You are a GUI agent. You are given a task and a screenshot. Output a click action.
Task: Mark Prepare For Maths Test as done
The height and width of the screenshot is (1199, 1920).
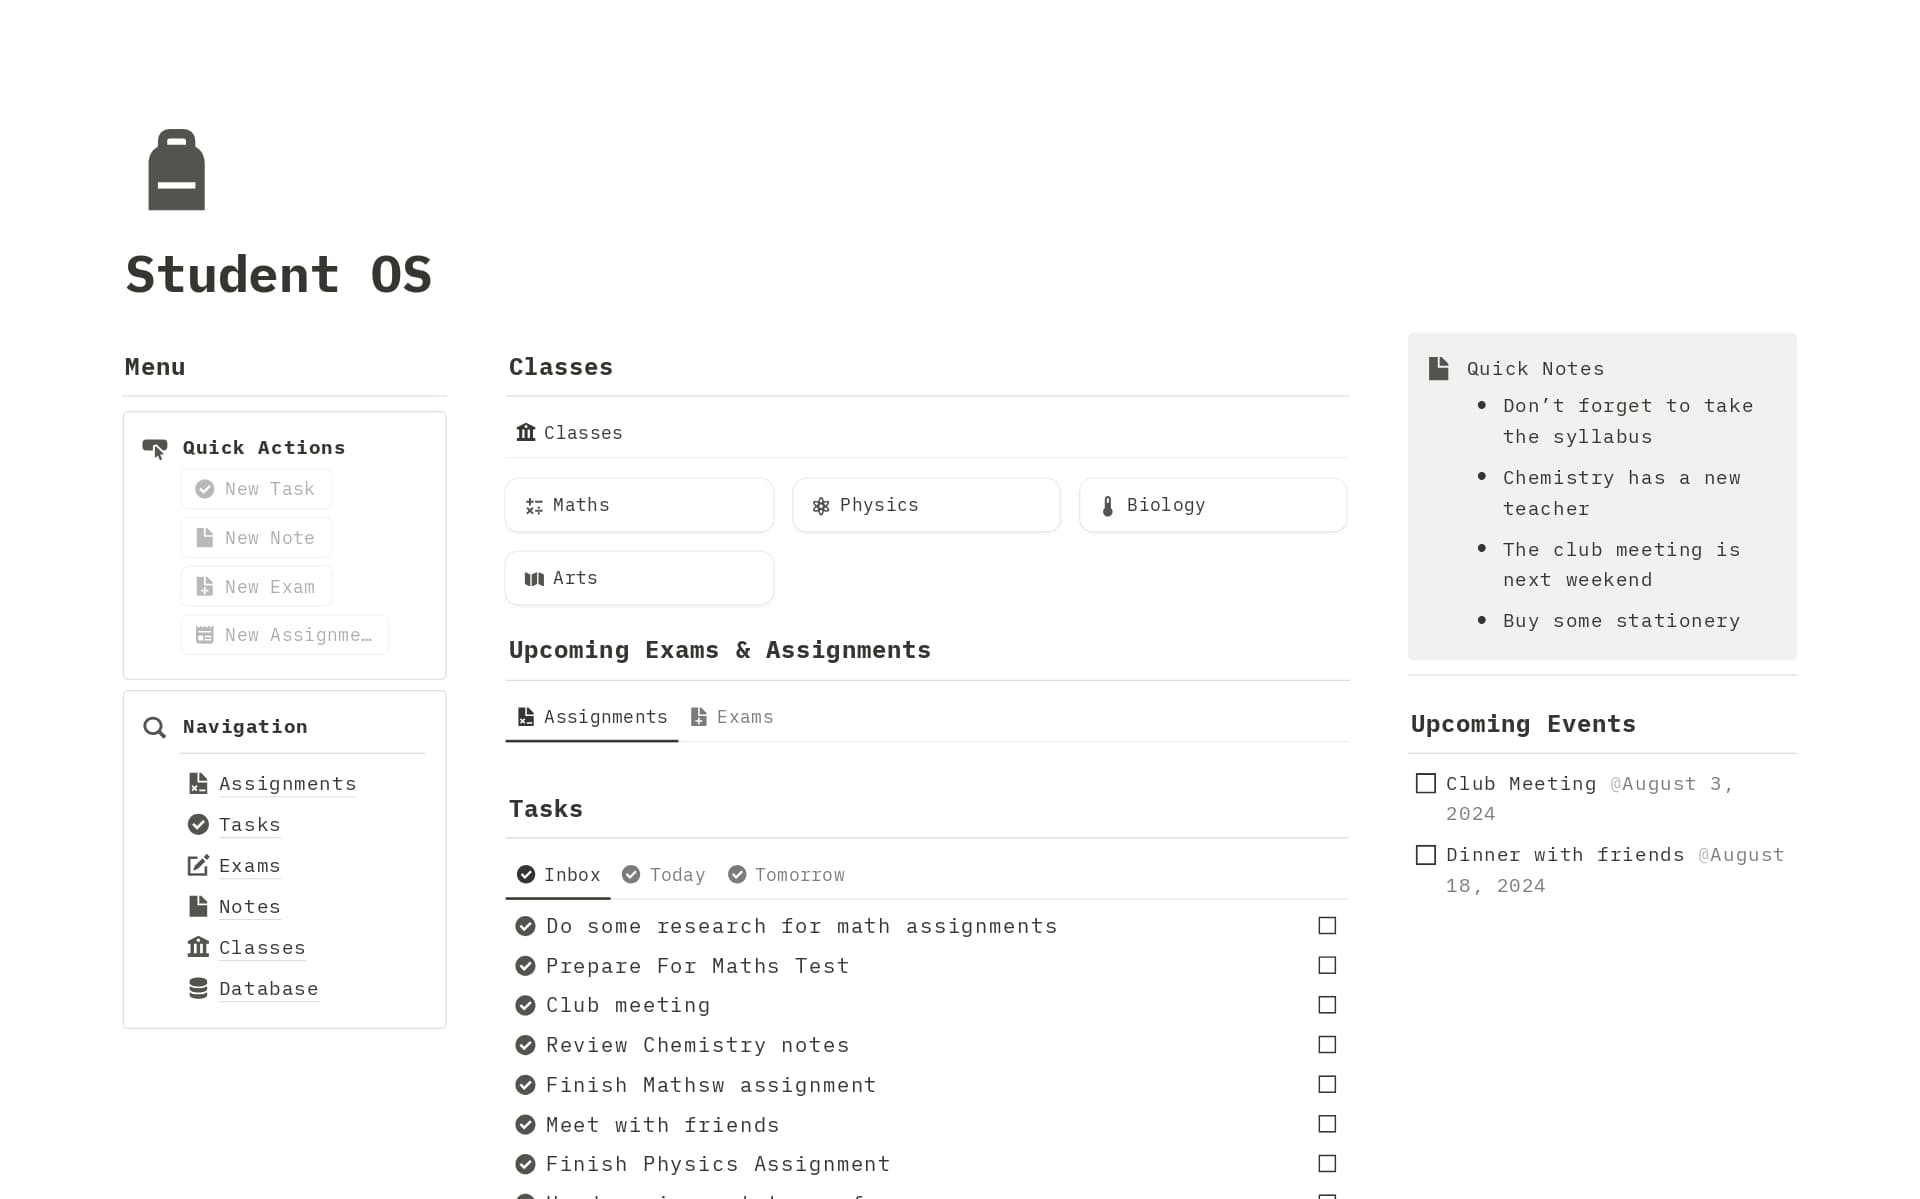point(1327,965)
